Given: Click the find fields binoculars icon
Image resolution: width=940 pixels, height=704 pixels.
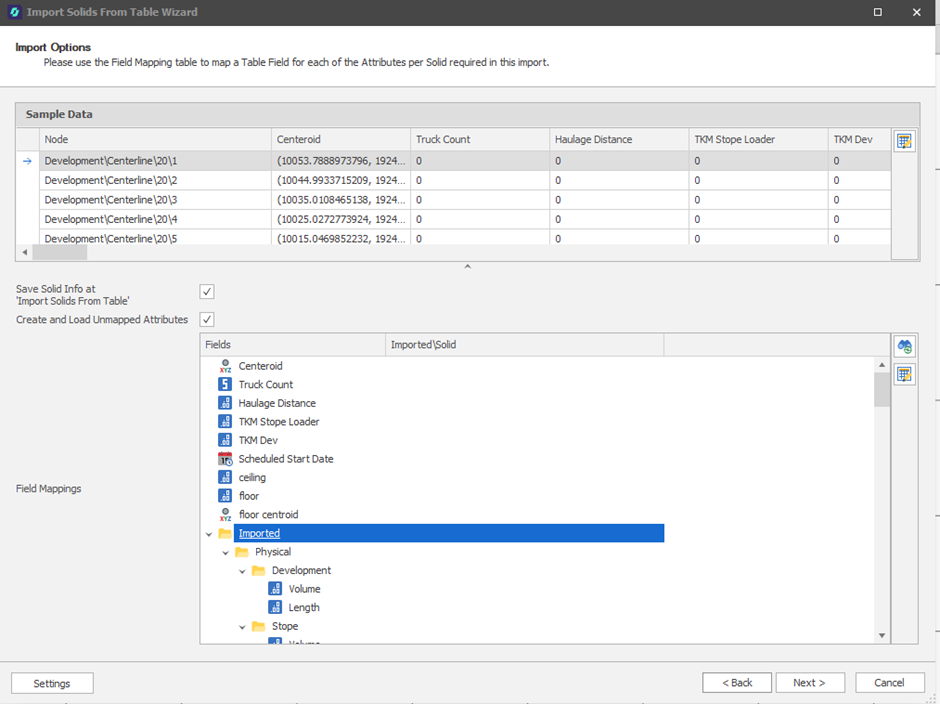Looking at the screenshot, I should [904, 346].
